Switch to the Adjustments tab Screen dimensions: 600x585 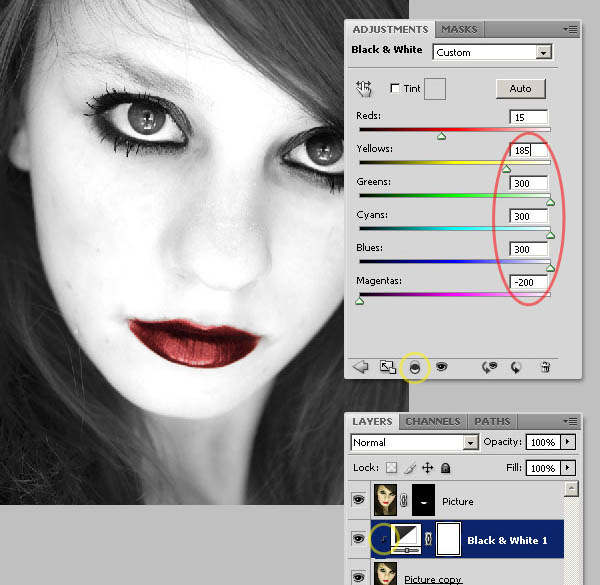(390, 29)
